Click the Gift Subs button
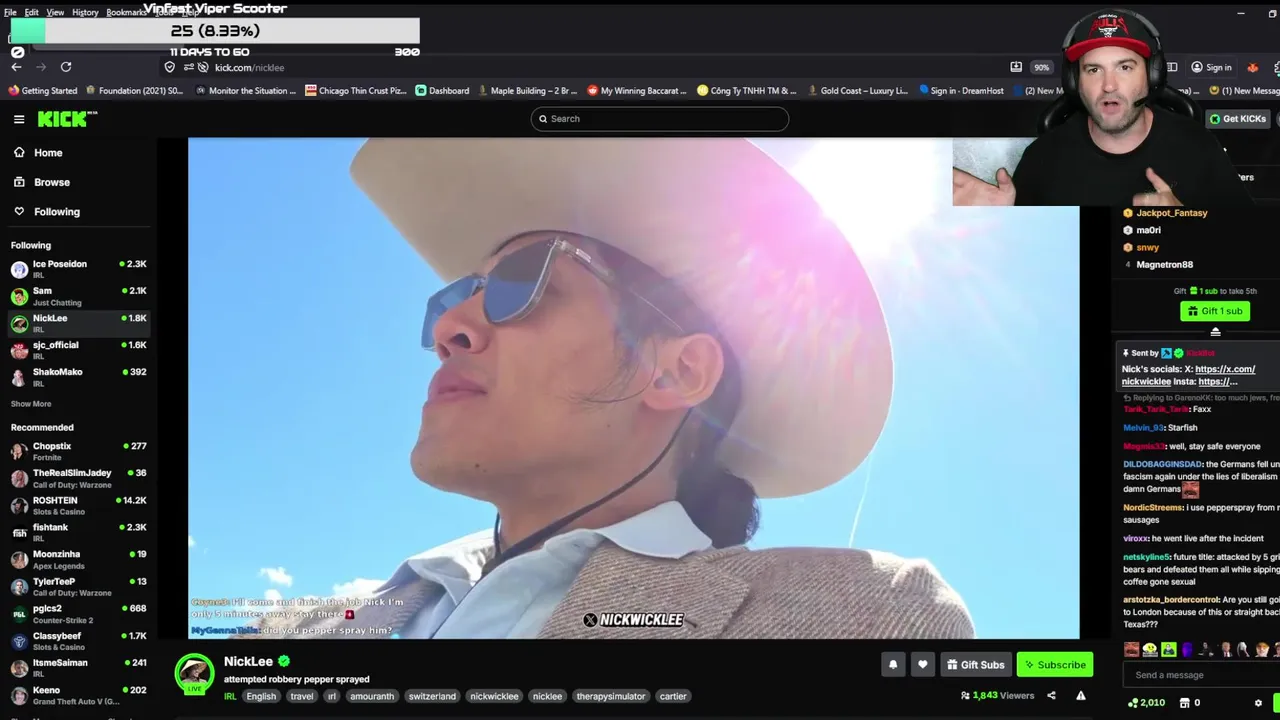 975,664
